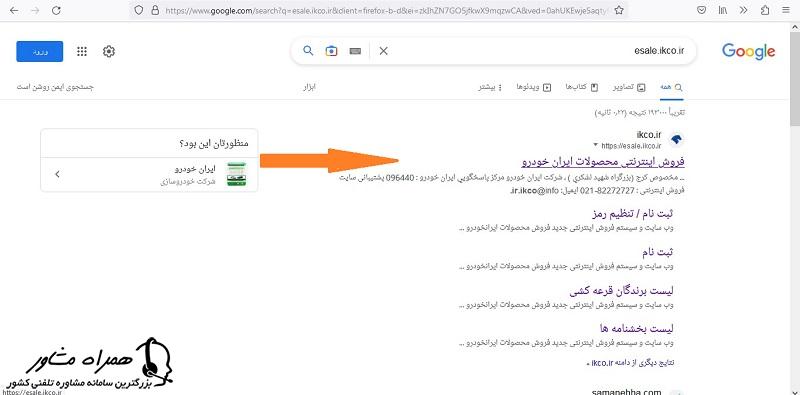Click the ikco.ir site name text
This screenshot has width=800, height=395.
(648, 135)
